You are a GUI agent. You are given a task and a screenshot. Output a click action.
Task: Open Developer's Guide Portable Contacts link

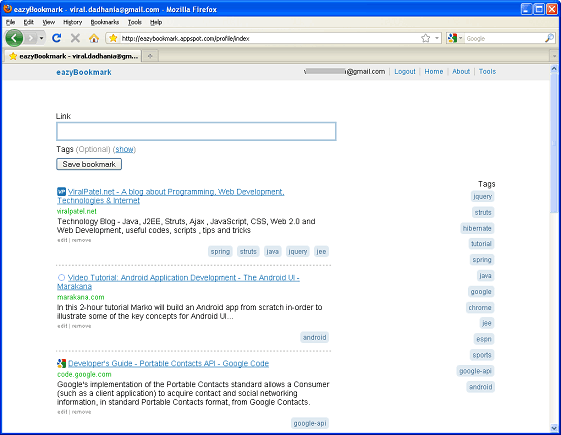tap(169, 363)
